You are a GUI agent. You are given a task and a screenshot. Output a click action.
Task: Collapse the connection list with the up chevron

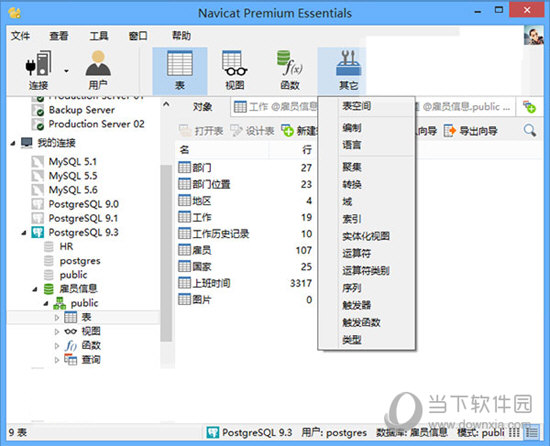pos(166,104)
